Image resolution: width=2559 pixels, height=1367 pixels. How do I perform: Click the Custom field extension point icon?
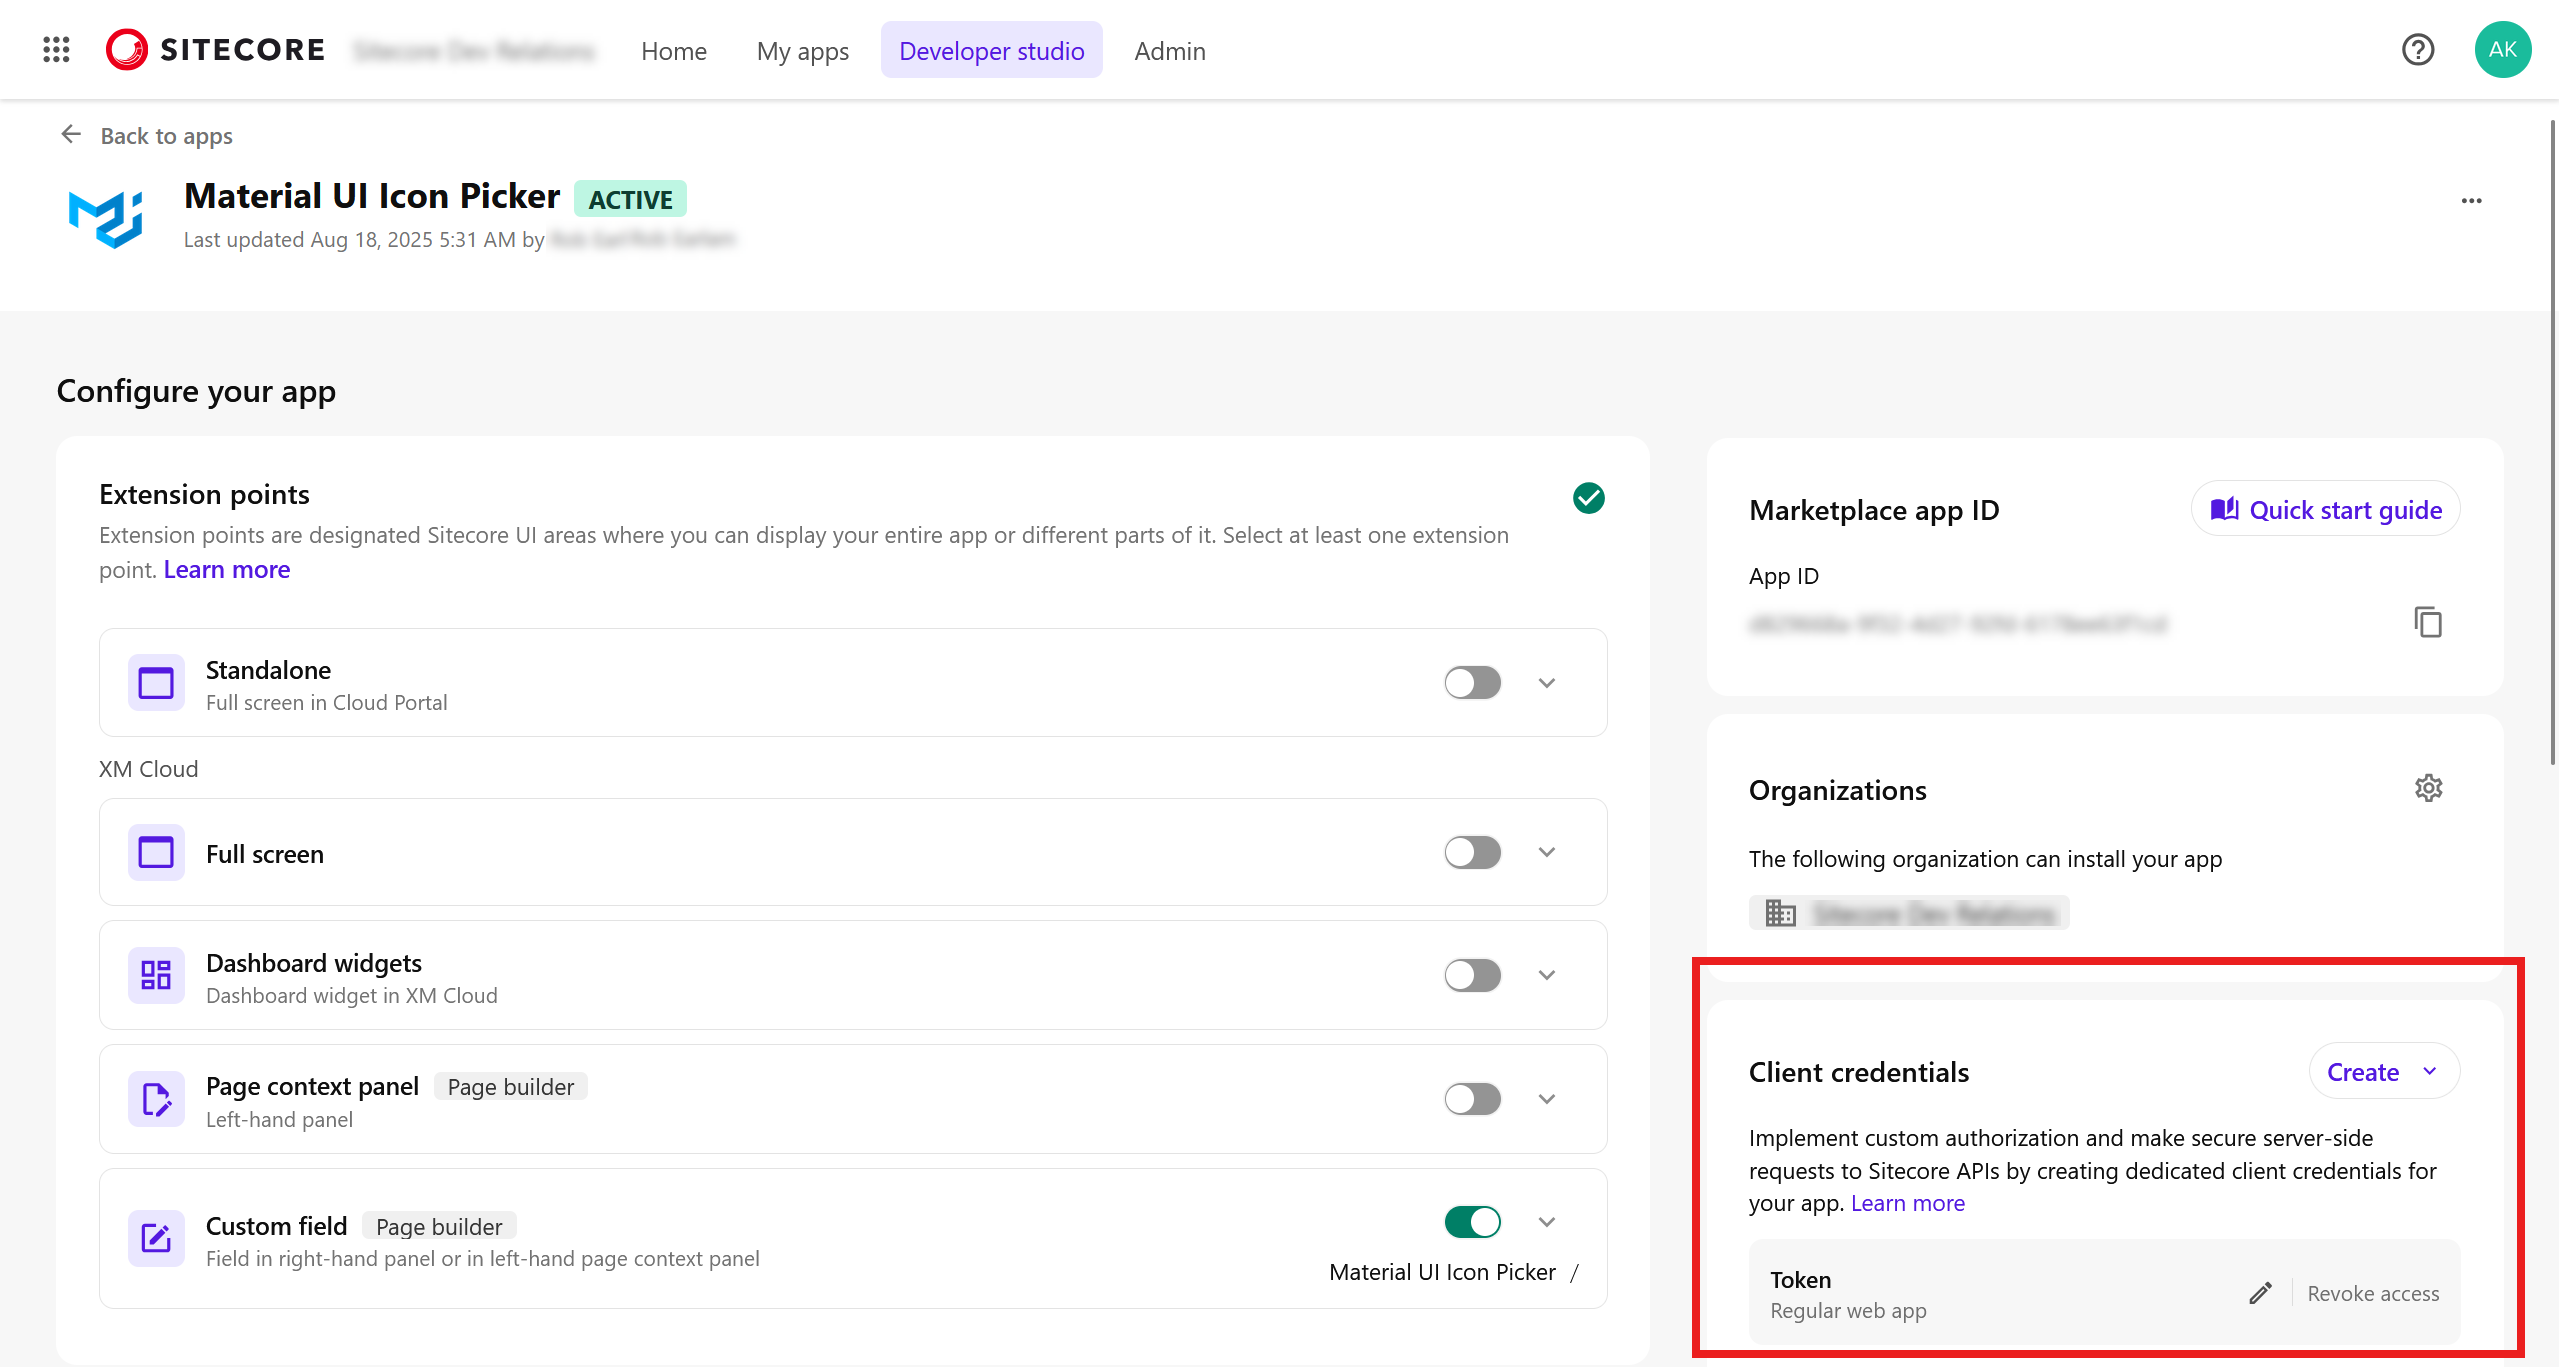(156, 1238)
